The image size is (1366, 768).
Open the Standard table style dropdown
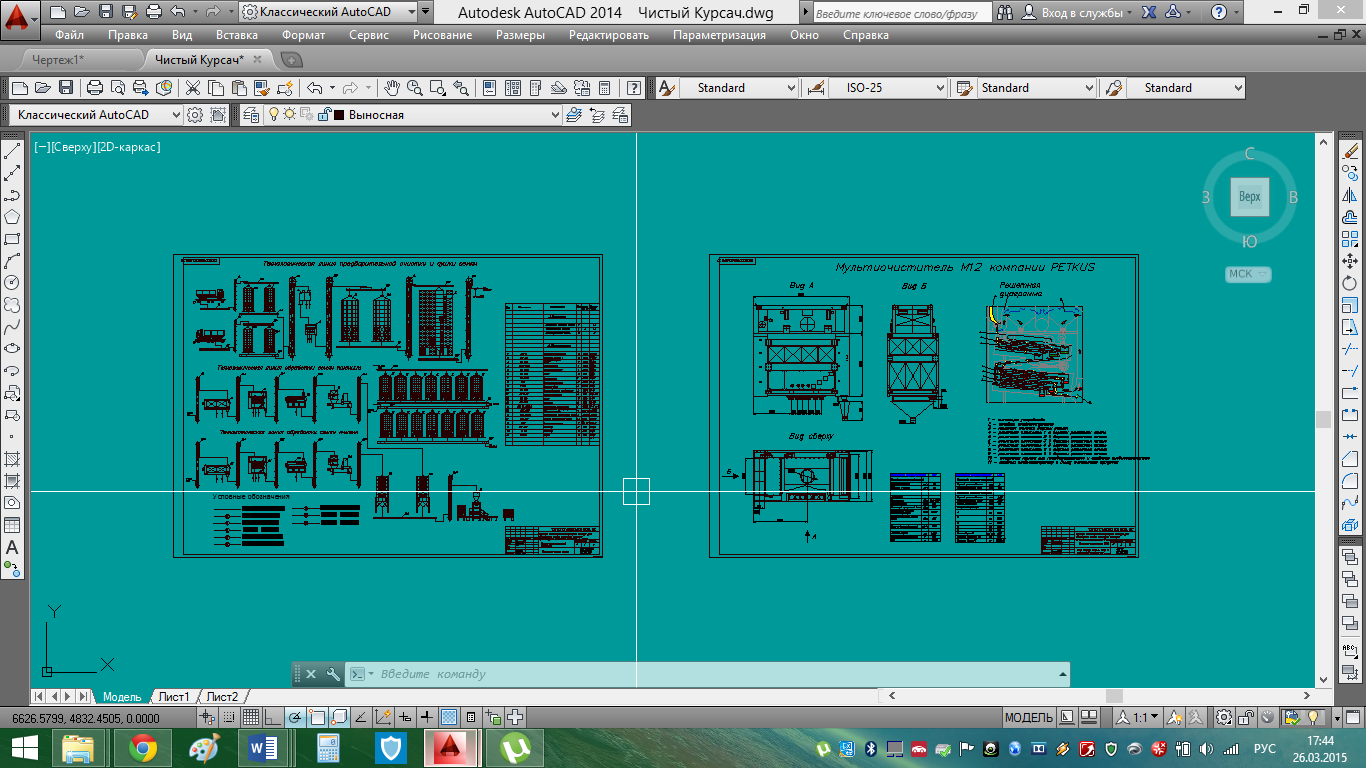tap(1036, 88)
